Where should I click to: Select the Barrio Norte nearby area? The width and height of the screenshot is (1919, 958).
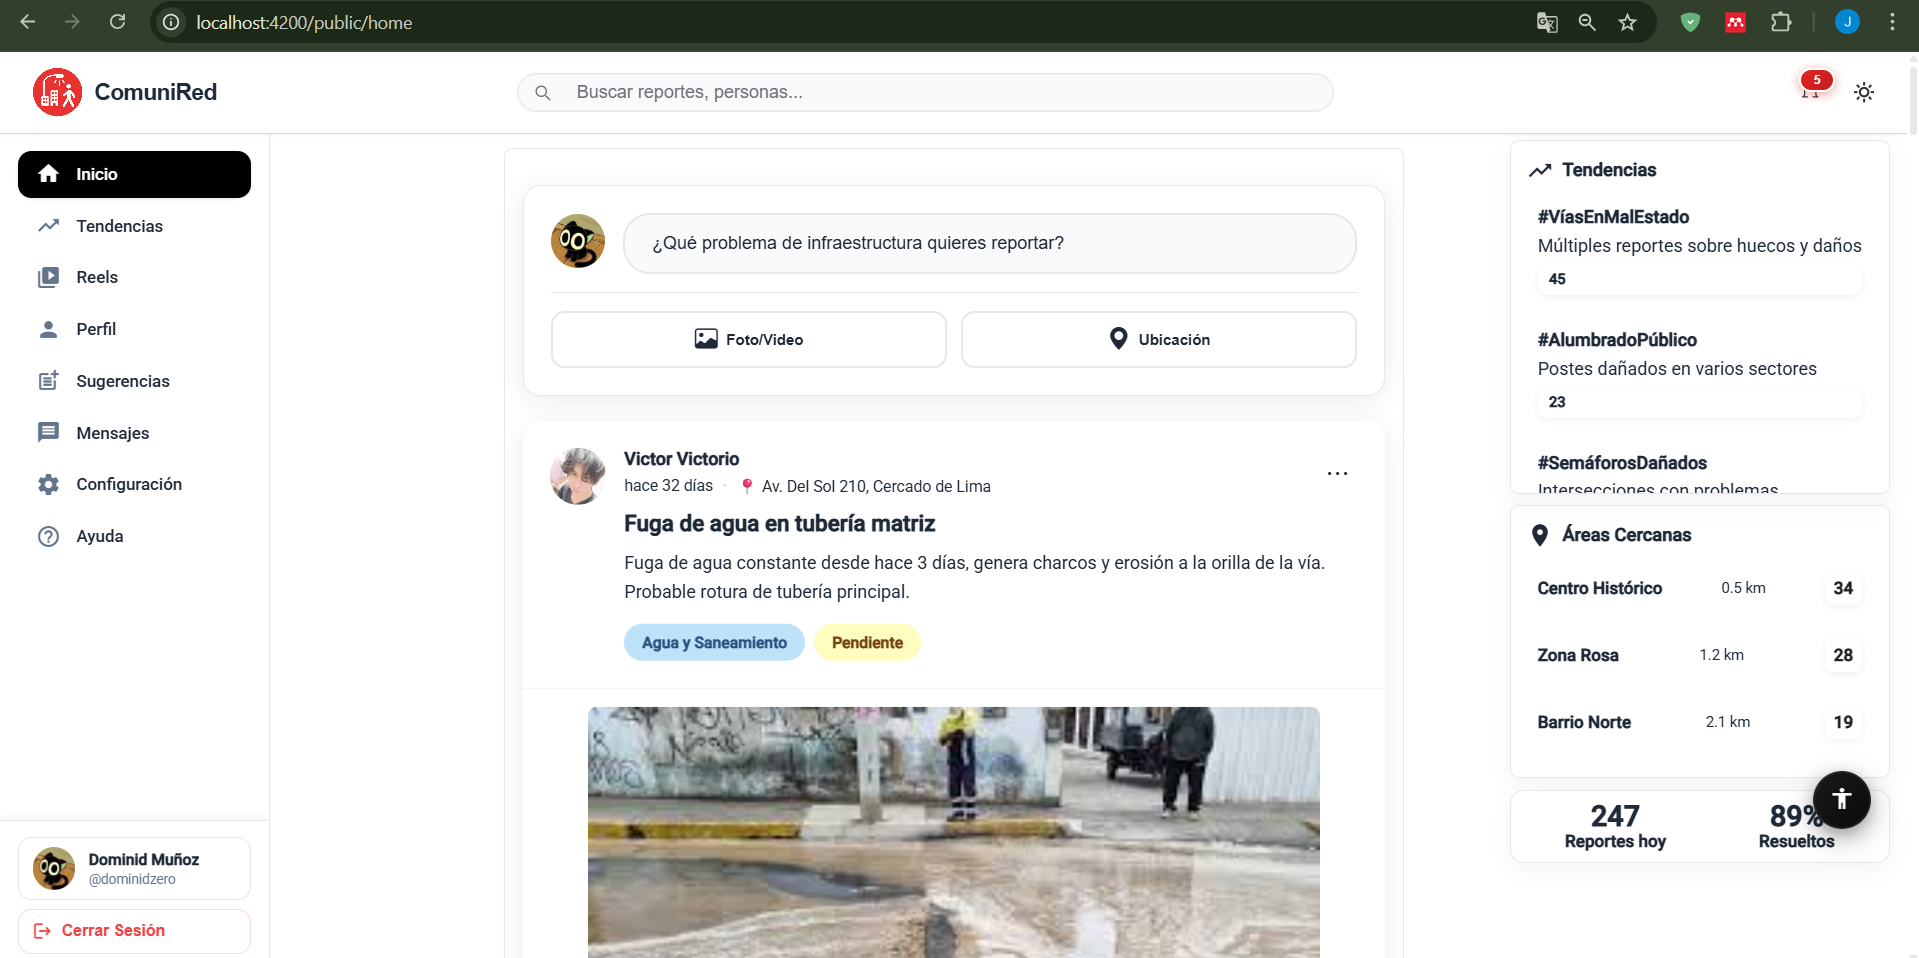pyautogui.click(x=1699, y=722)
